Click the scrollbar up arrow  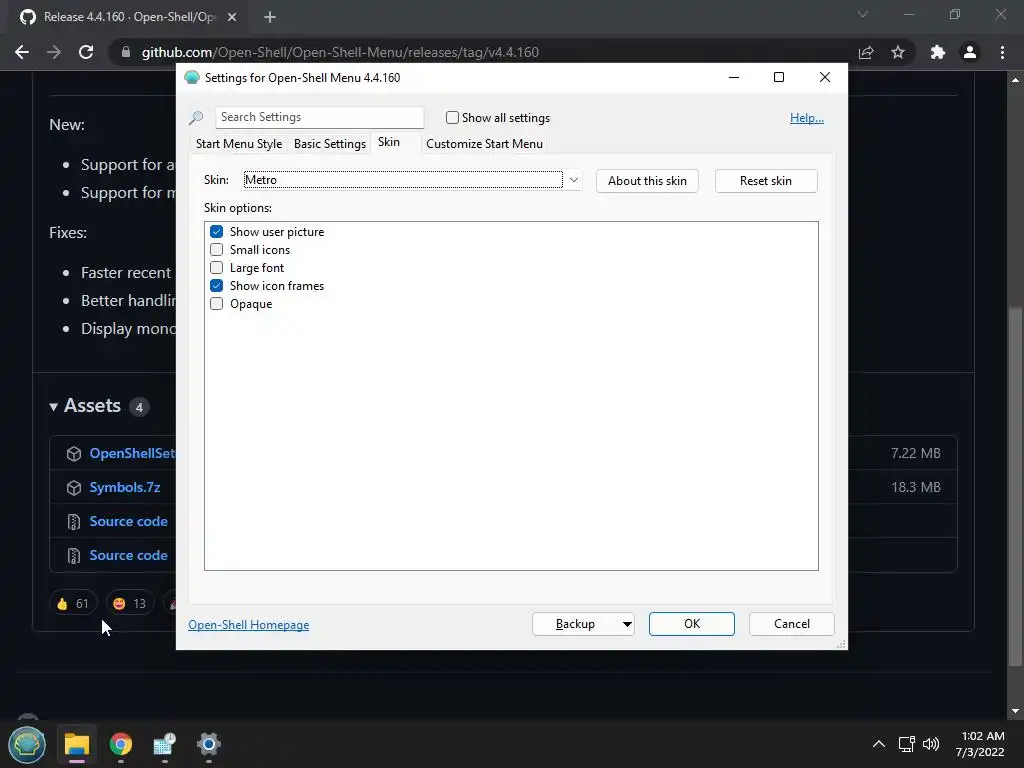pyautogui.click(x=1015, y=80)
